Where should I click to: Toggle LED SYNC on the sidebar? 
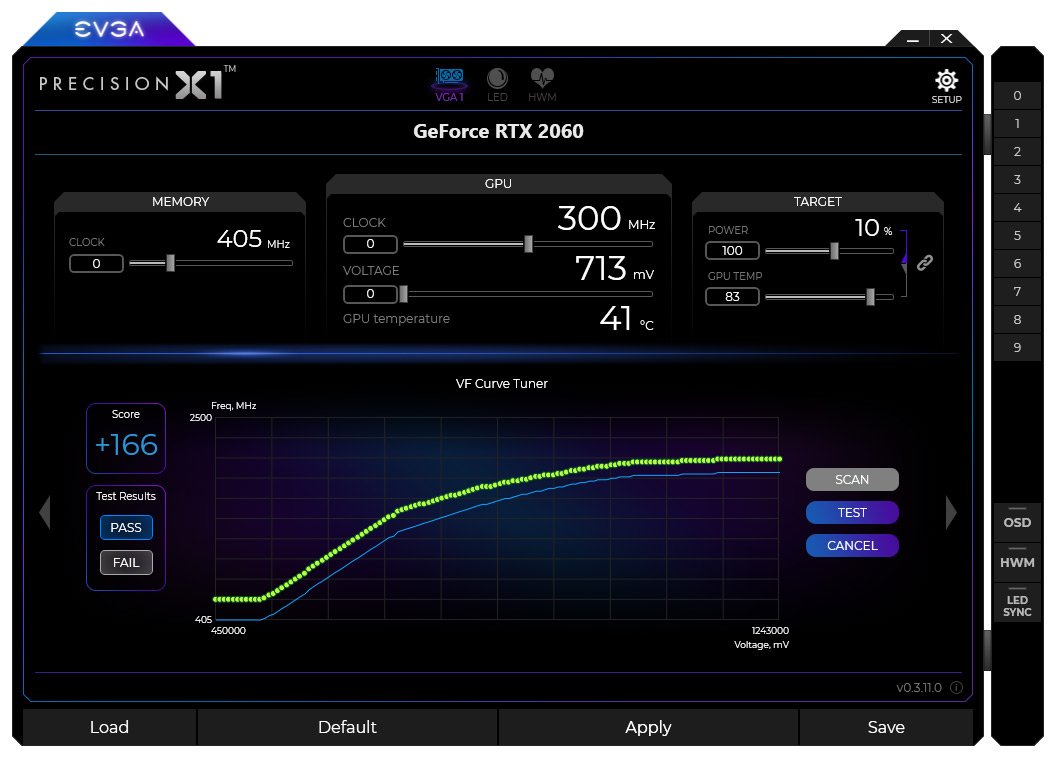[x=1017, y=602]
